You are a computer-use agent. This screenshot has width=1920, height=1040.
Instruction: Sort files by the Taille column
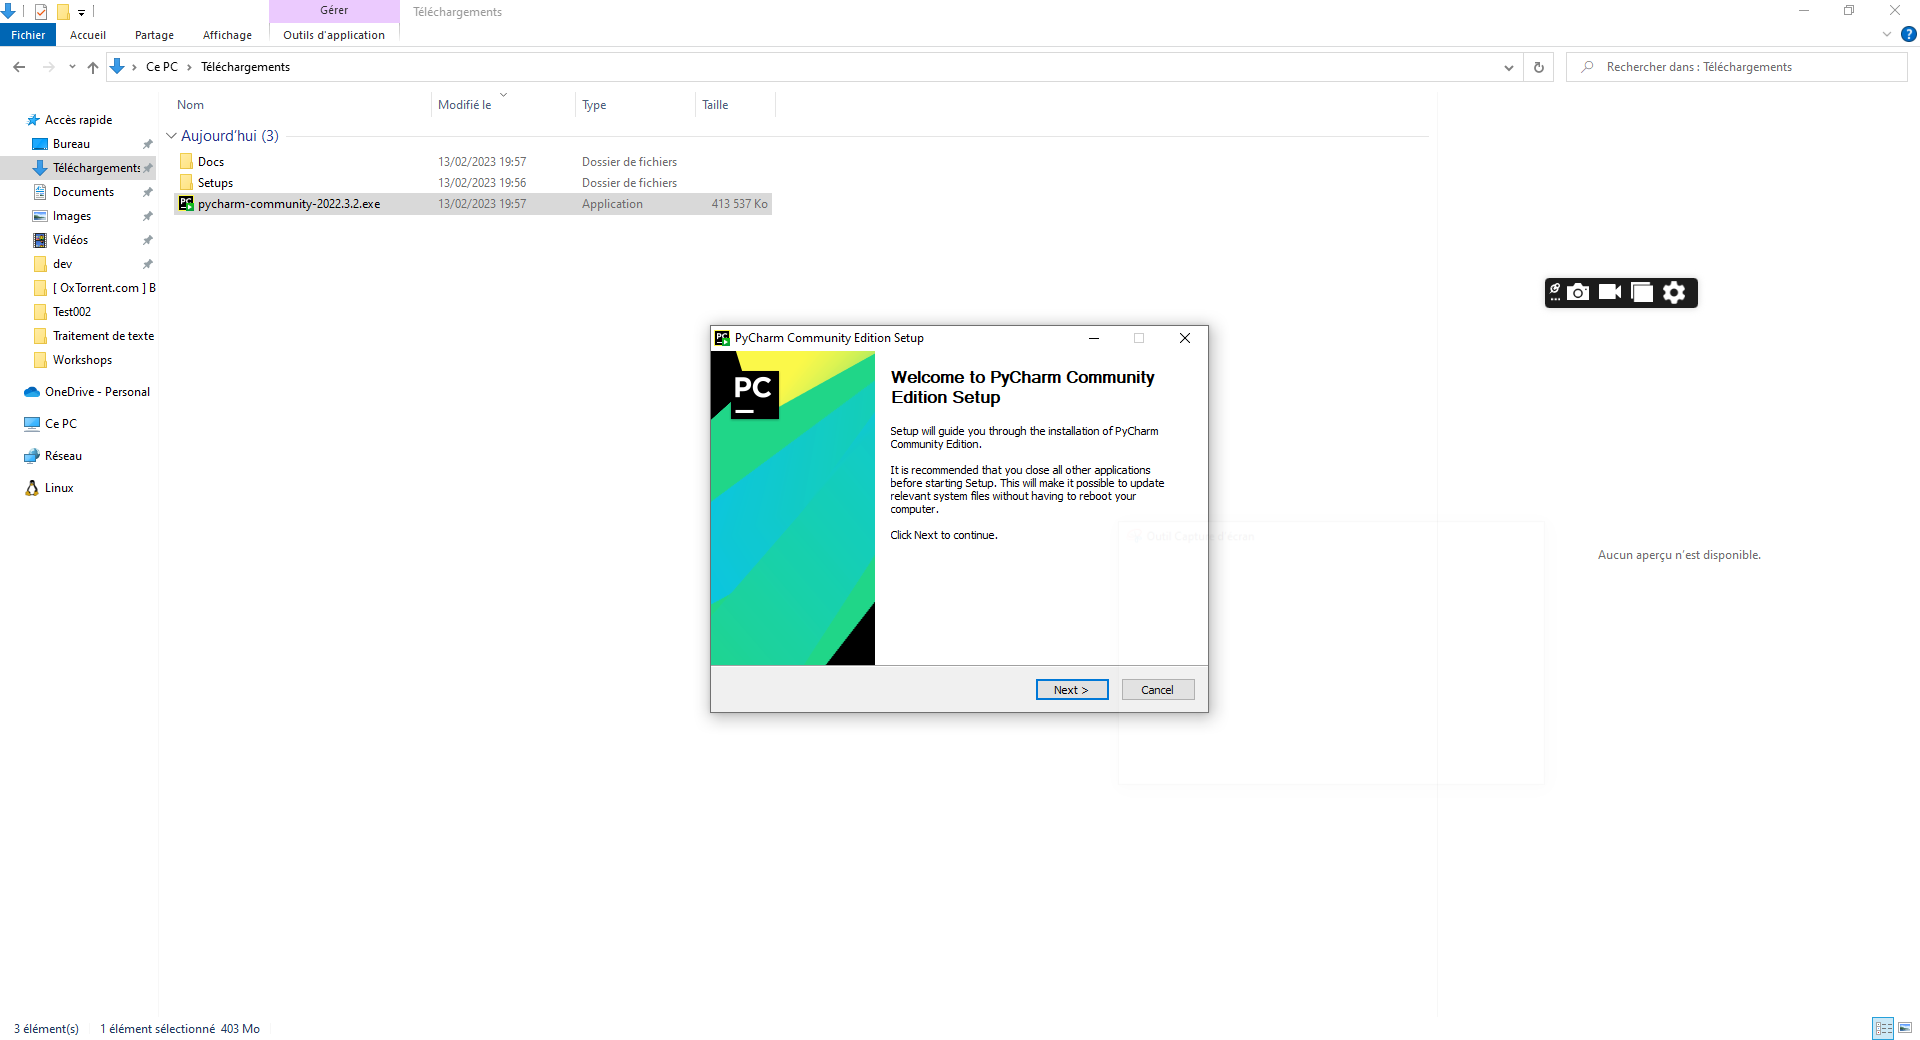pyautogui.click(x=735, y=105)
